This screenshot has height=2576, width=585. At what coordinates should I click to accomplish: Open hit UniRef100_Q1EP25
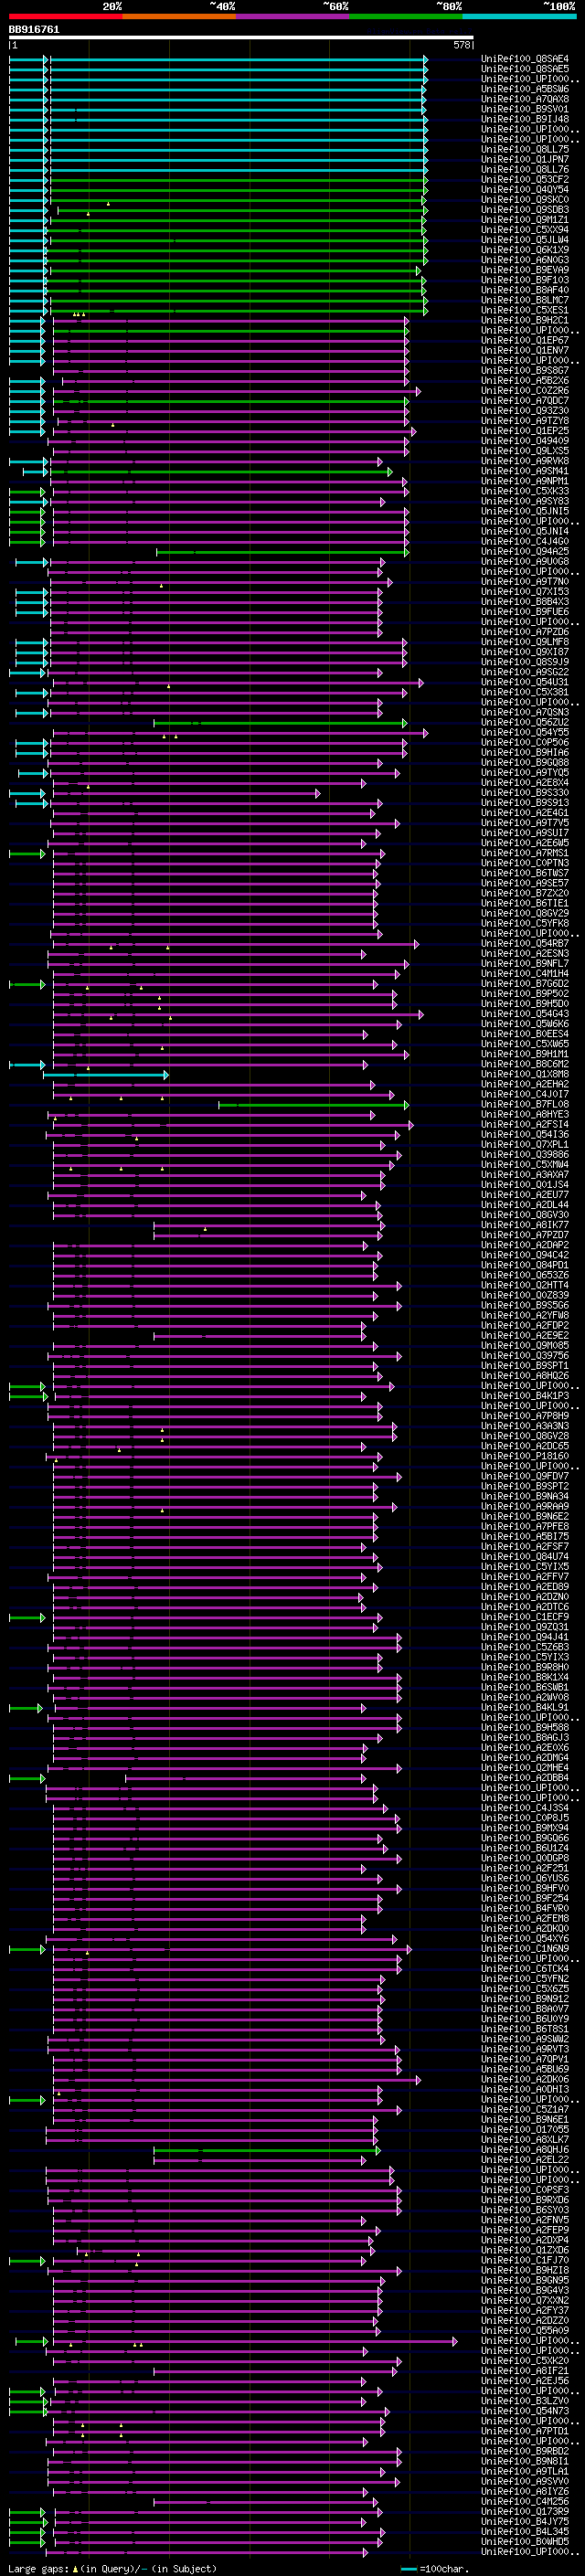(x=525, y=431)
